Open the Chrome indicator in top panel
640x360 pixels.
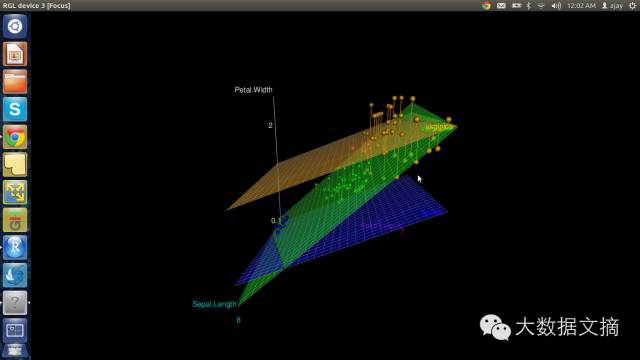coord(486,5)
